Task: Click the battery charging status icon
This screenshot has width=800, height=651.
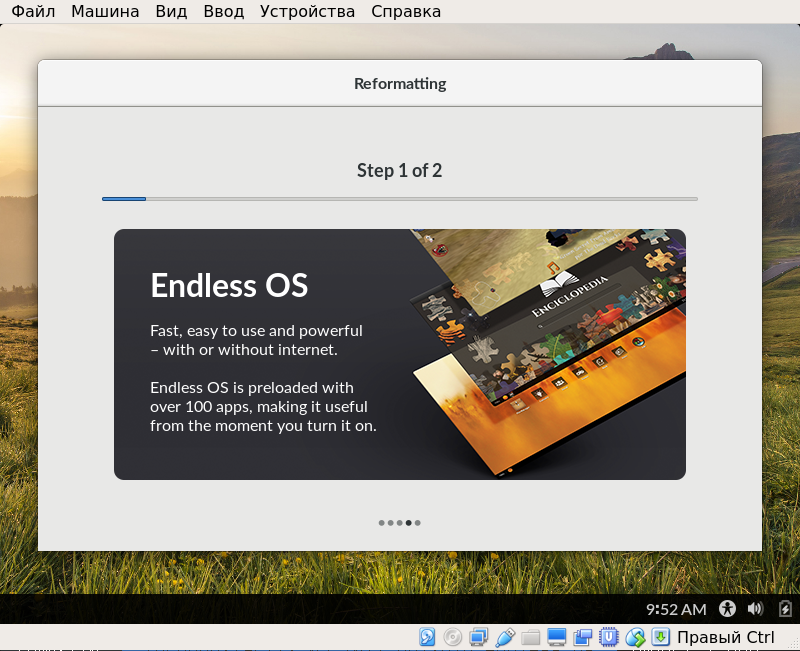Action: 785,609
